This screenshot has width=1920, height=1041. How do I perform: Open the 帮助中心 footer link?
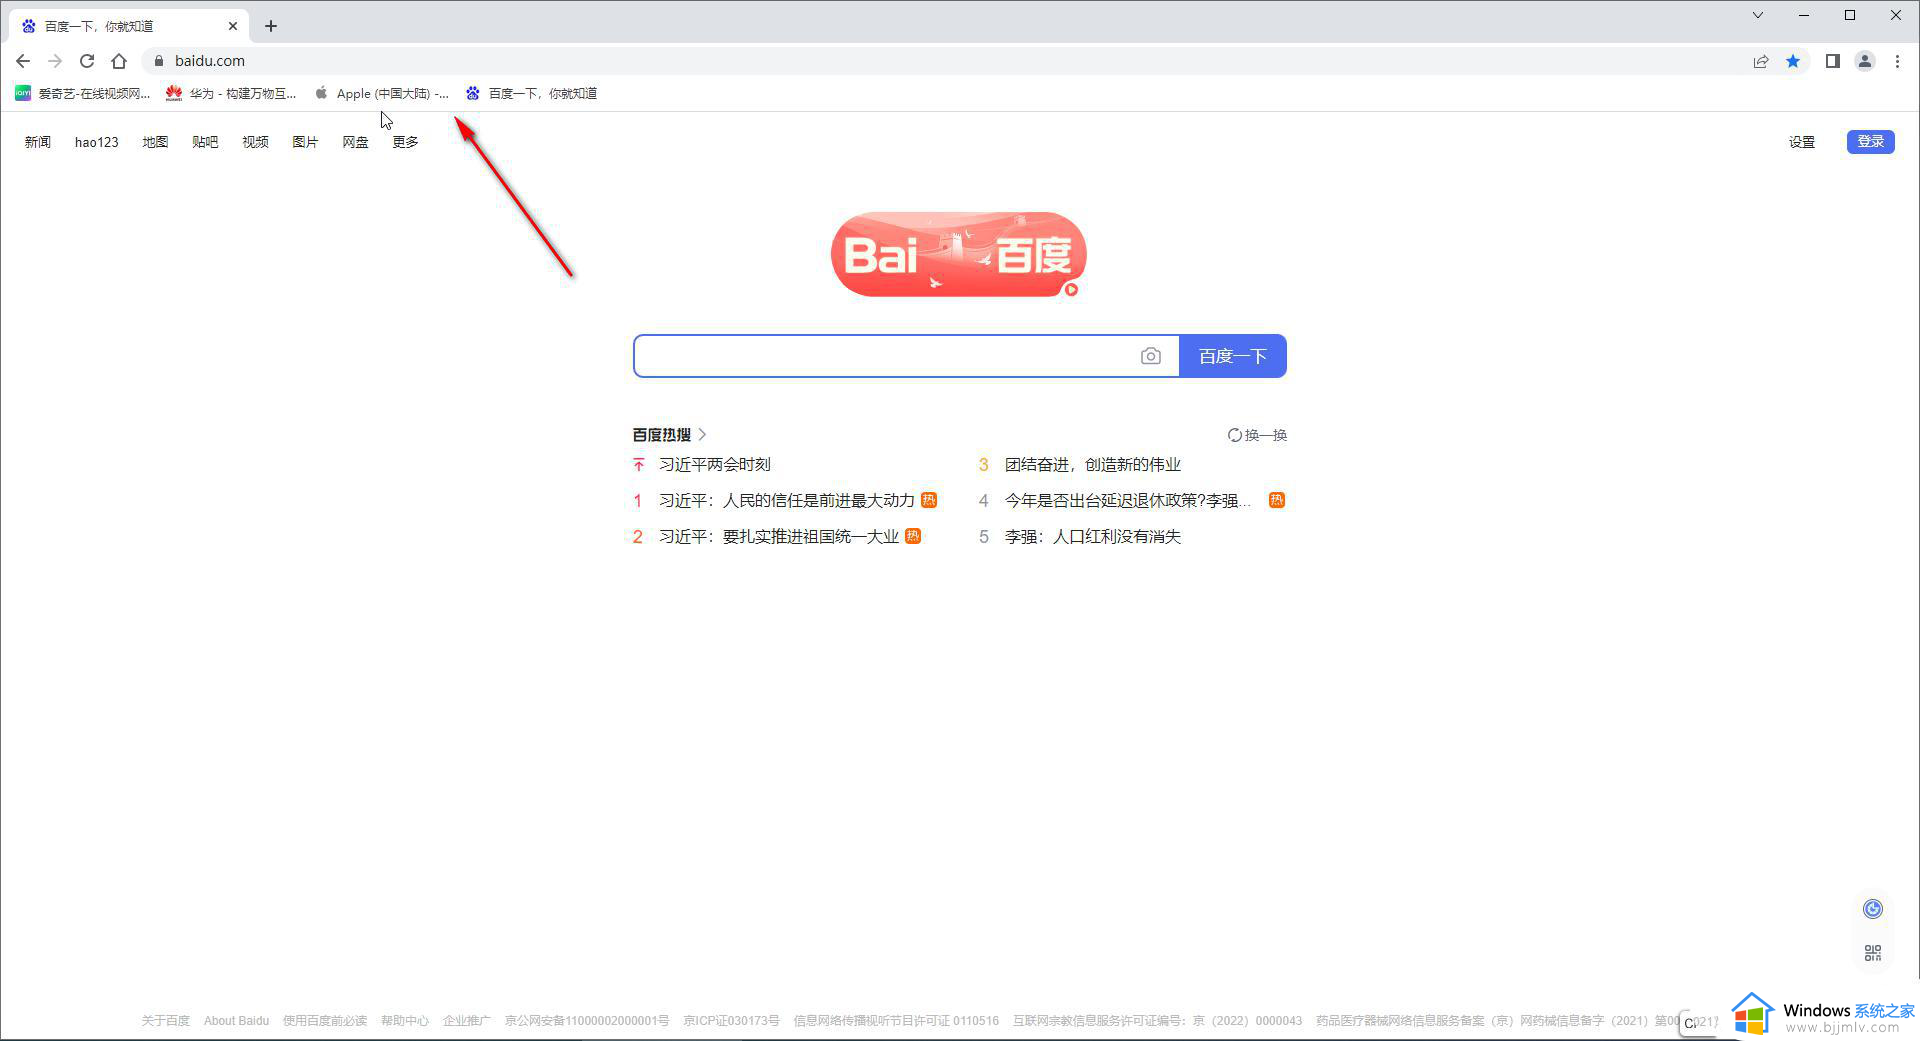(405, 1021)
